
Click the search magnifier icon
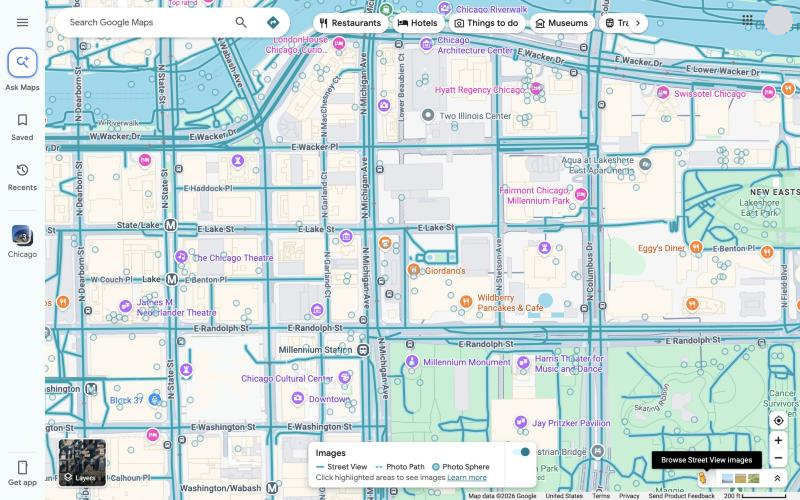[241, 22]
